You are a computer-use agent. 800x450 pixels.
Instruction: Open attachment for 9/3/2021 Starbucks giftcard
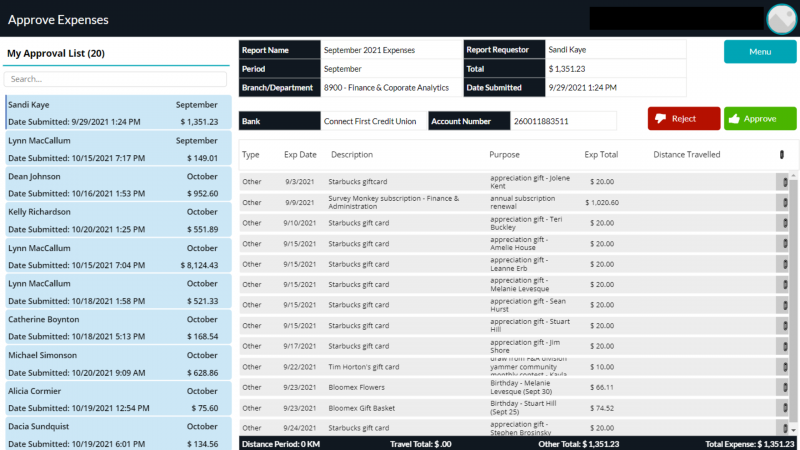tap(784, 182)
